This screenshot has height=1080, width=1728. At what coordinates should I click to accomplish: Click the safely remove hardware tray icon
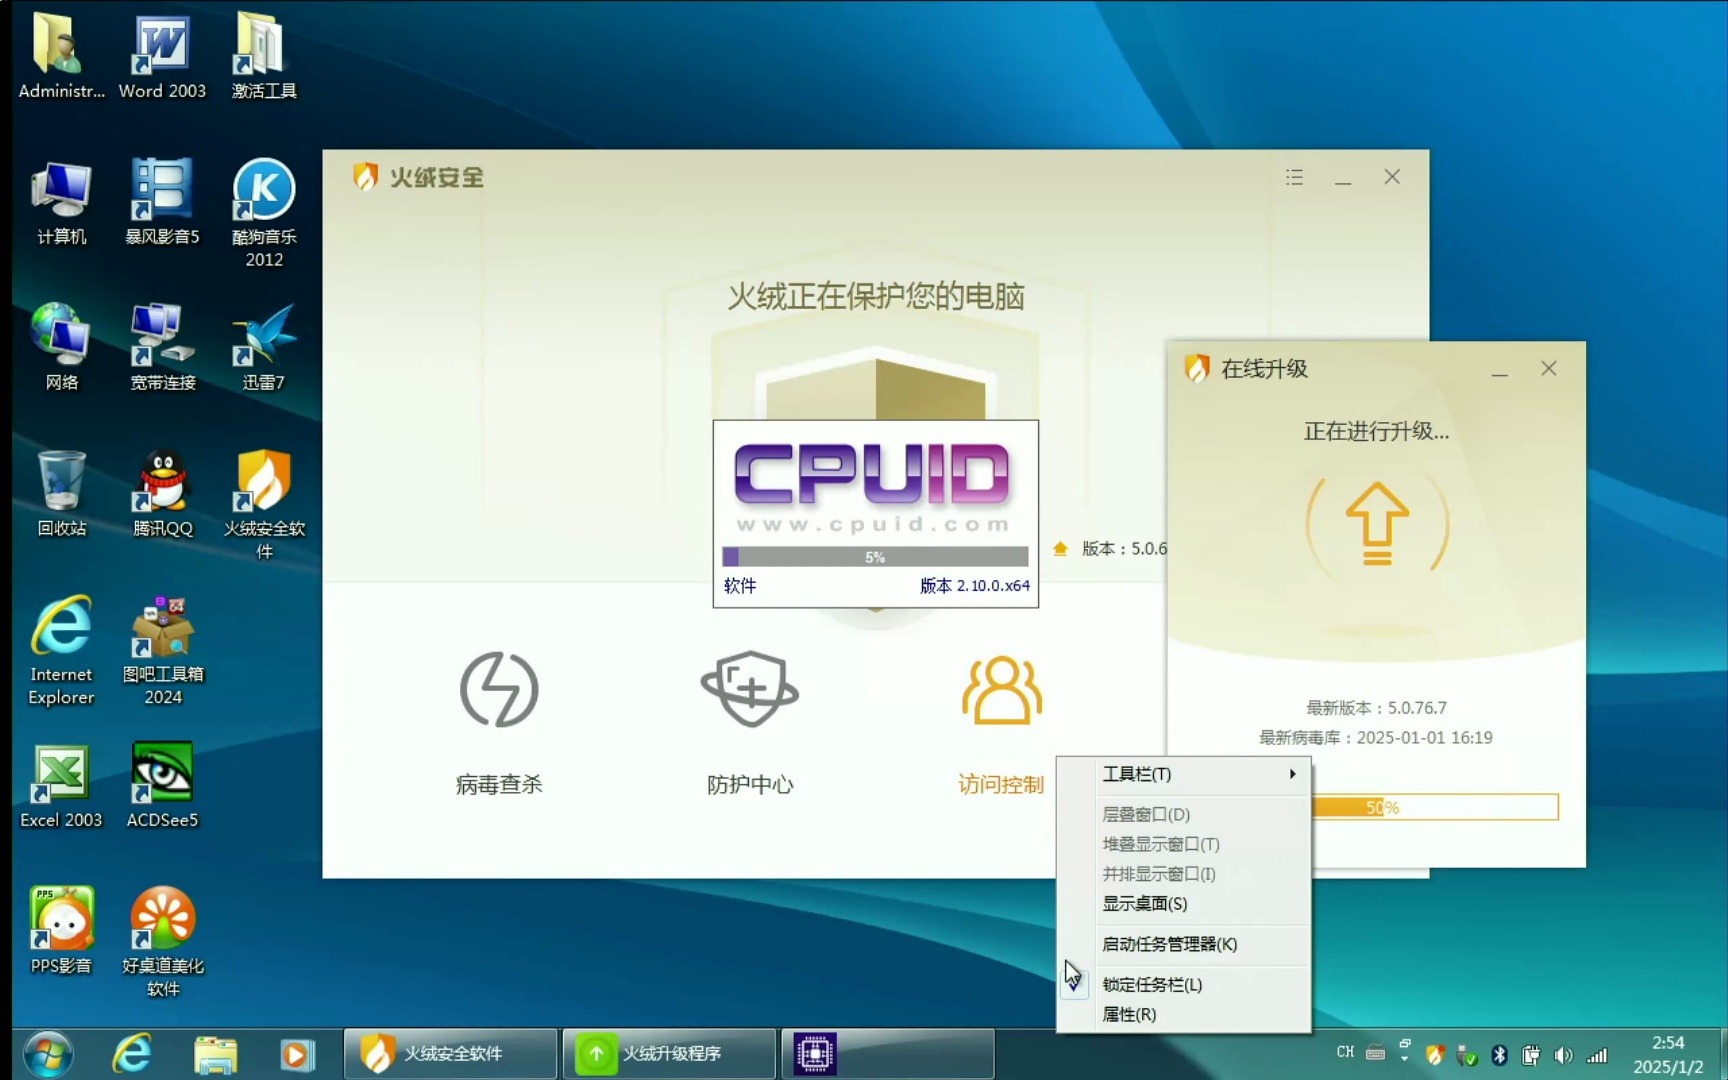click(1467, 1055)
